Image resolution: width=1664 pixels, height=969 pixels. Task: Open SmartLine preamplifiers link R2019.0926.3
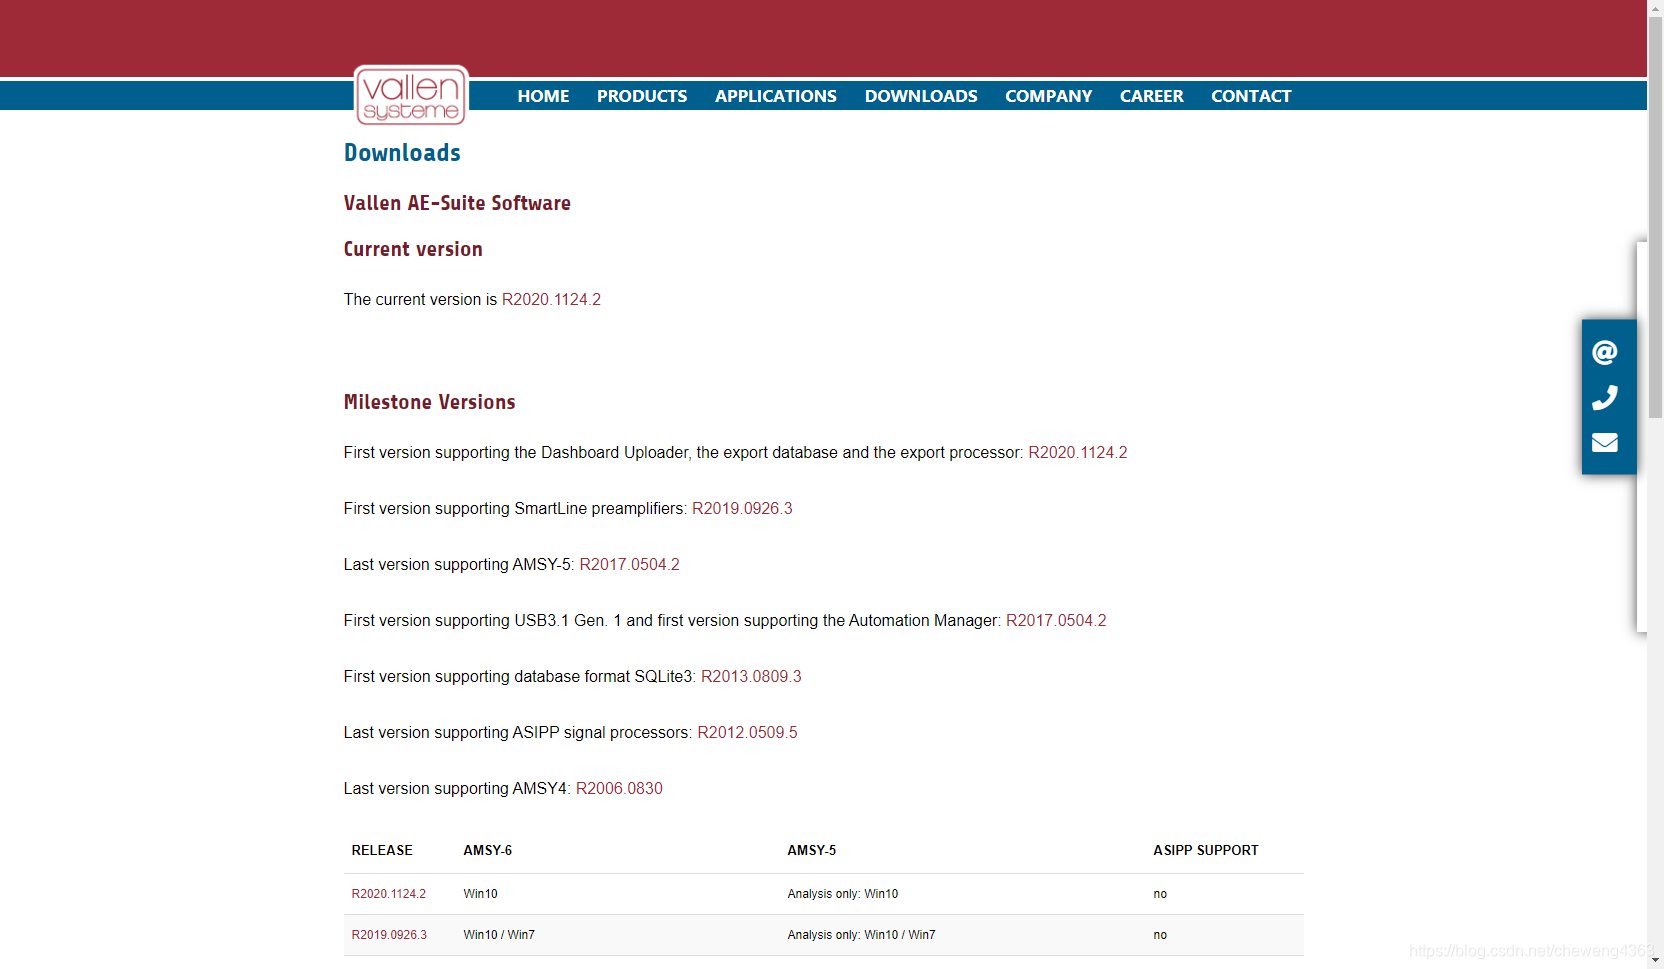point(742,508)
